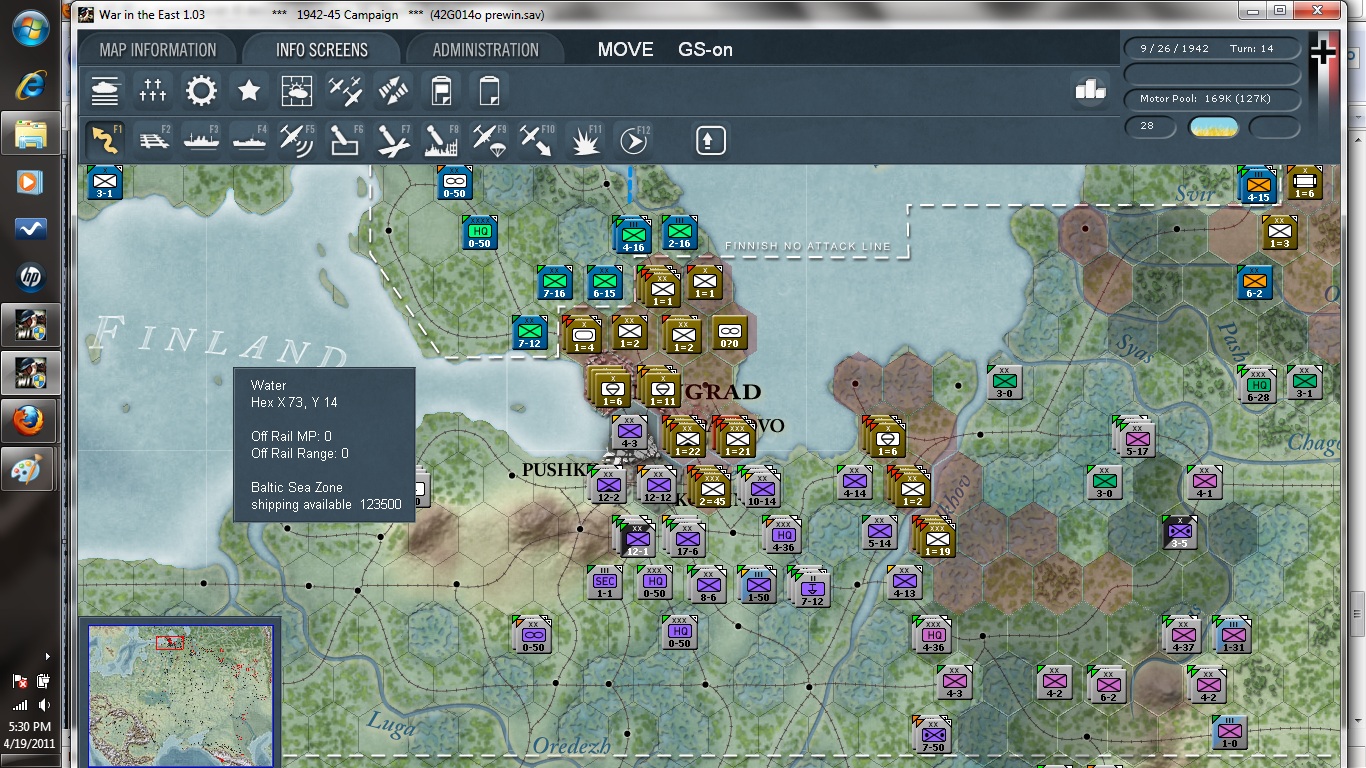Select the 12-2 German infantry unit
The image size is (1366, 768).
pyautogui.click(x=609, y=485)
